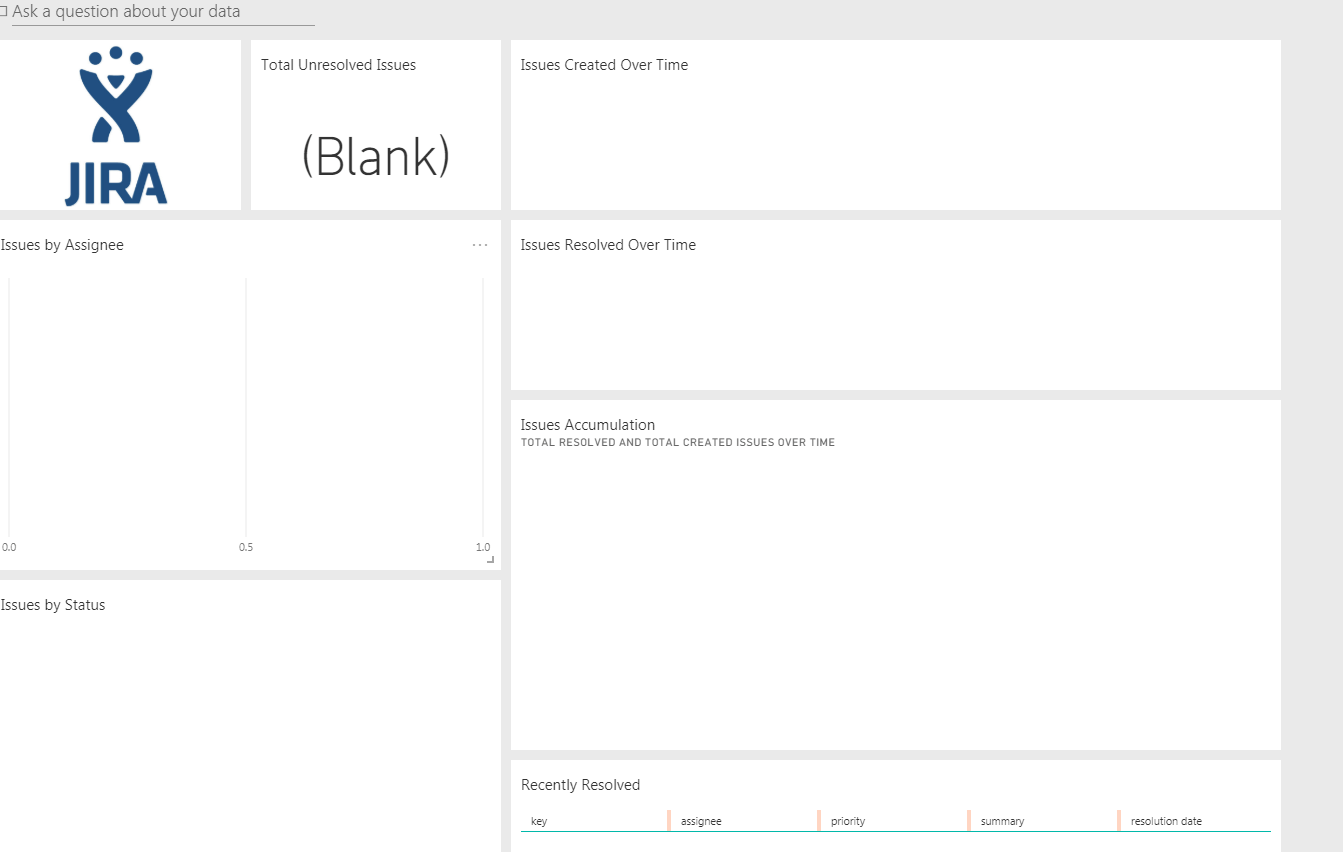
Task: Click the 'Ask a question about your data' field
Action: tap(163, 13)
